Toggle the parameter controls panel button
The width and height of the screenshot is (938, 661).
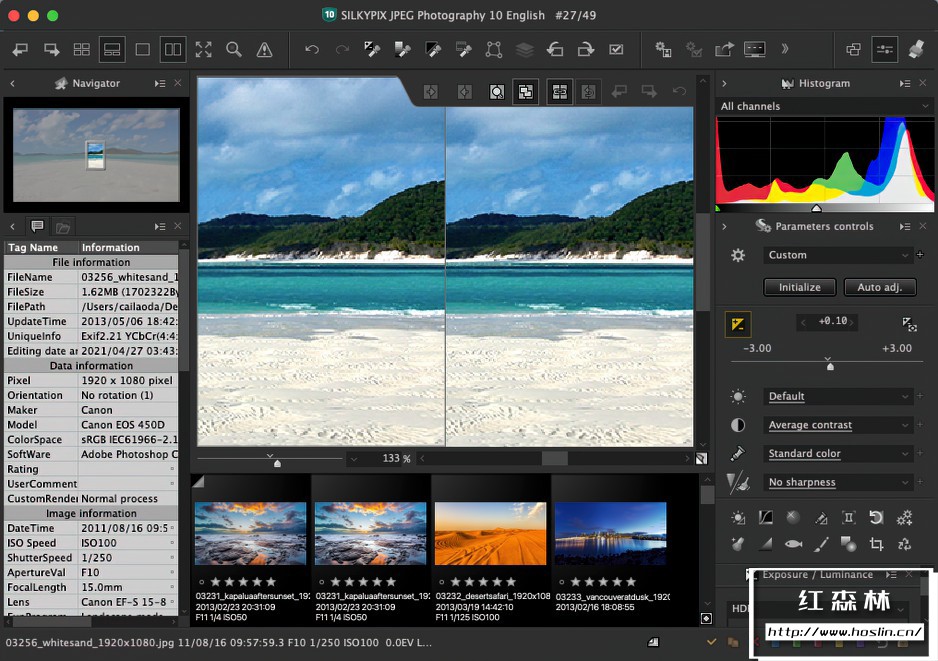[884, 49]
